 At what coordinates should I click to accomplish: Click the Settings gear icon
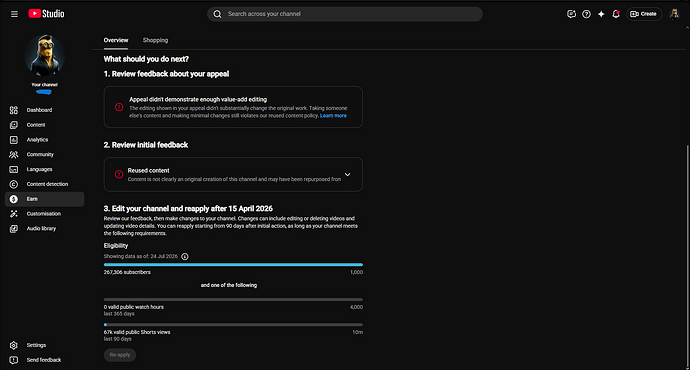(x=14, y=345)
